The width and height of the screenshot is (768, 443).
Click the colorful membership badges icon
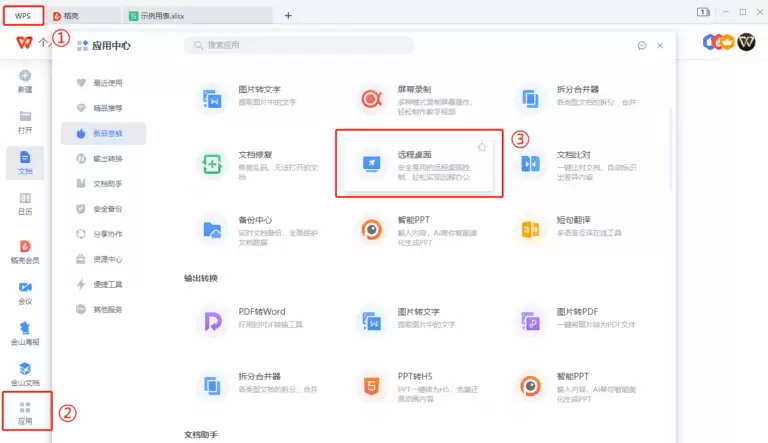point(718,42)
